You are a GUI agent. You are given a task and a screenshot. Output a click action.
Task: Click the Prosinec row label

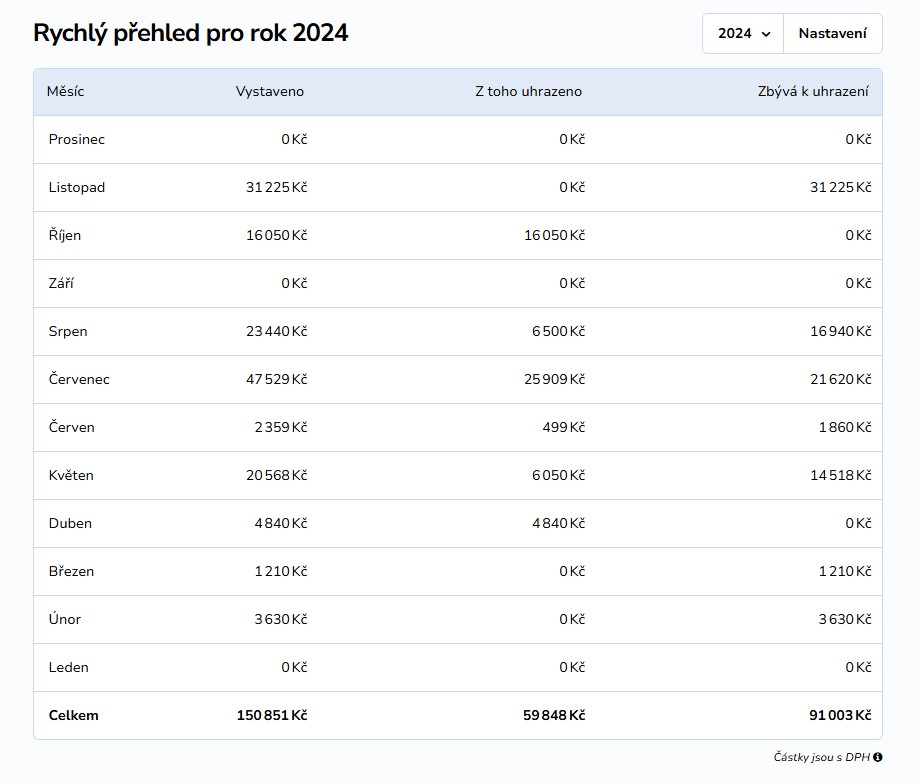[76, 140]
